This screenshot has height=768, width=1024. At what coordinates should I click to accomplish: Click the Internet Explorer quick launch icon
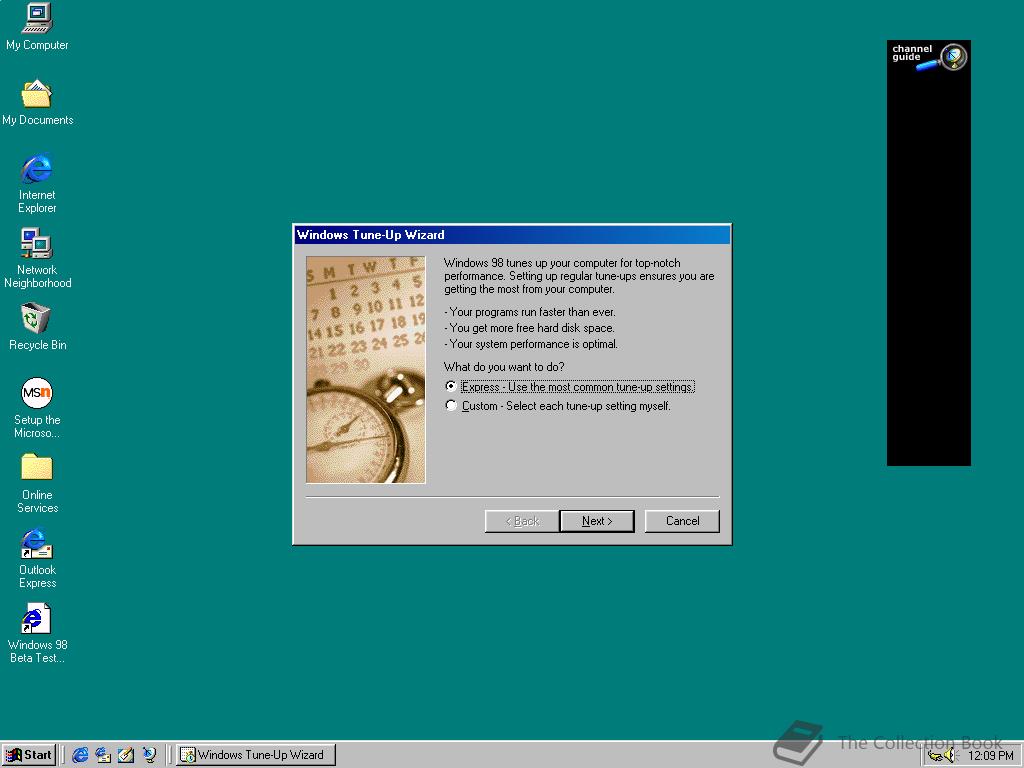80,755
